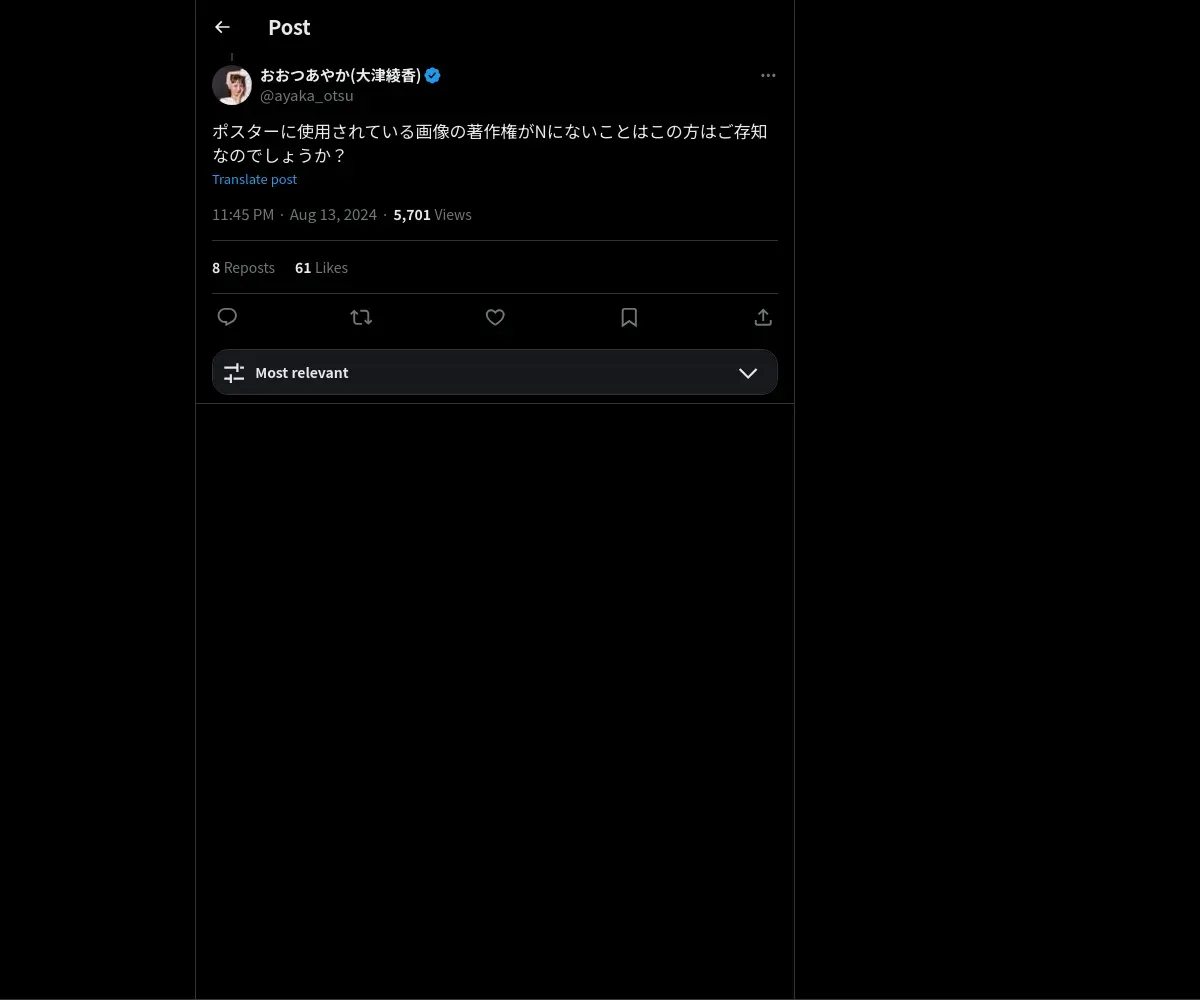Open the reply icon under the post
Viewport: 1200px width, 1000px height.
point(227,317)
